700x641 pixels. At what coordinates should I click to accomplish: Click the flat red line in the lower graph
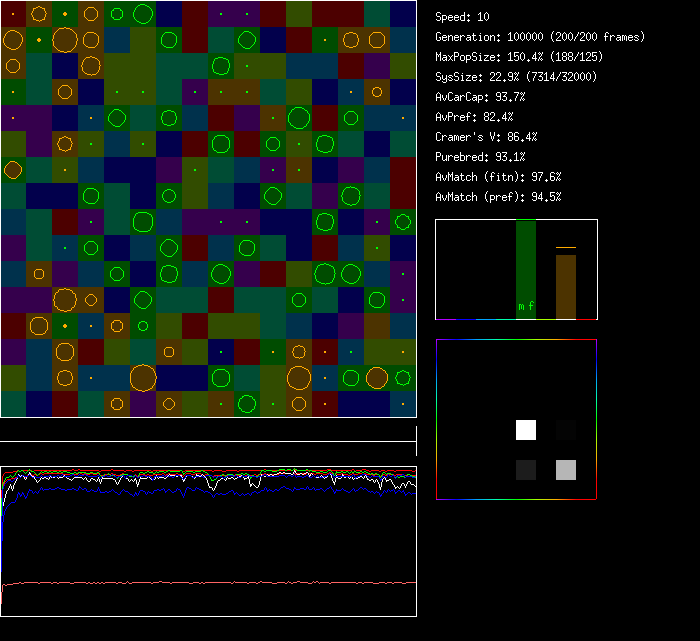(210, 582)
